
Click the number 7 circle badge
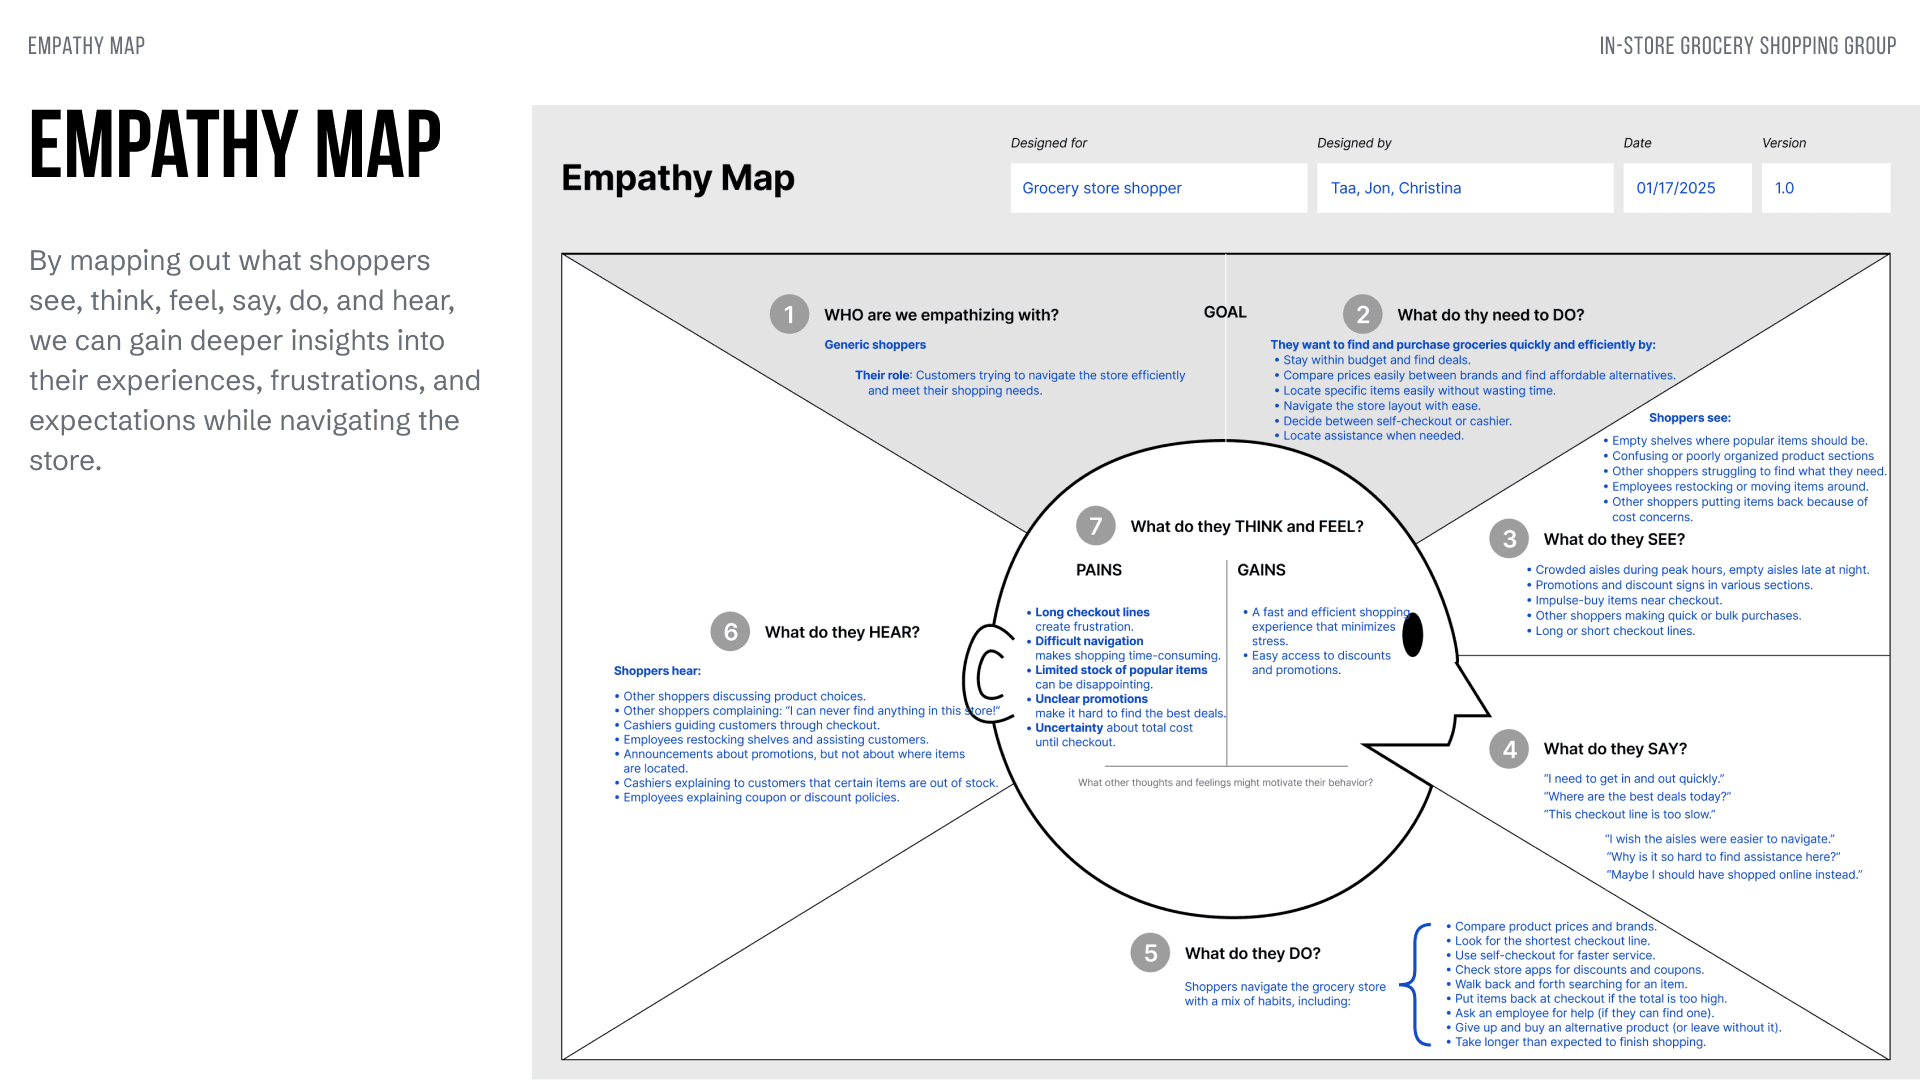1096,526
